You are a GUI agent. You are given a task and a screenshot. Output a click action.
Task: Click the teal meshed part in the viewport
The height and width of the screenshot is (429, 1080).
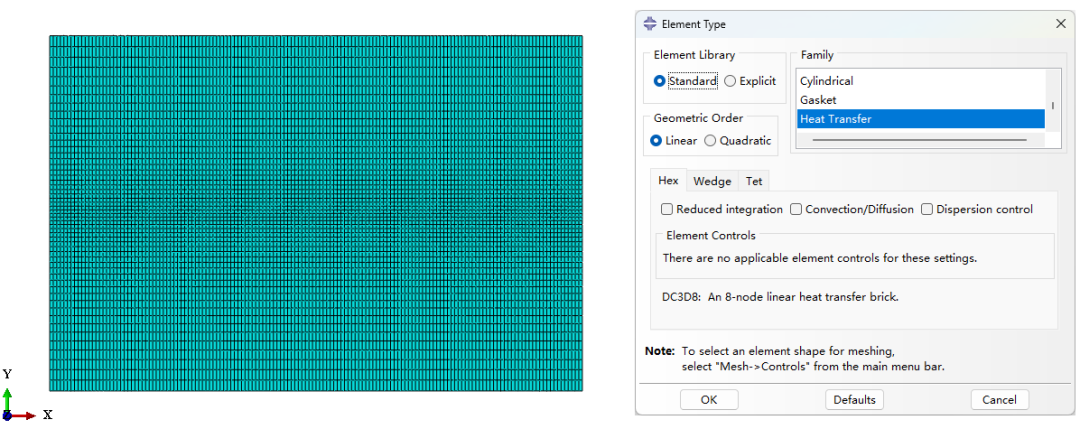(316, 213)
